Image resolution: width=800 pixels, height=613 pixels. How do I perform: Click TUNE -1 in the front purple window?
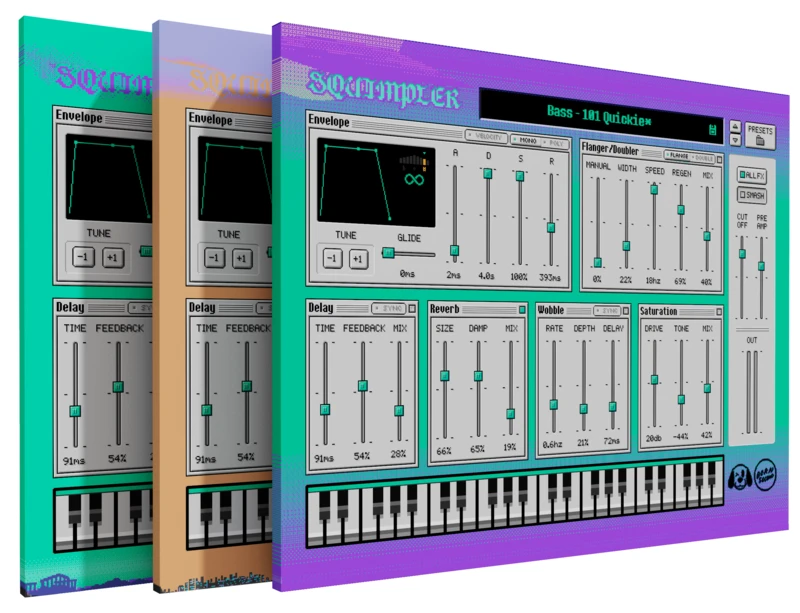click(332, 258)
